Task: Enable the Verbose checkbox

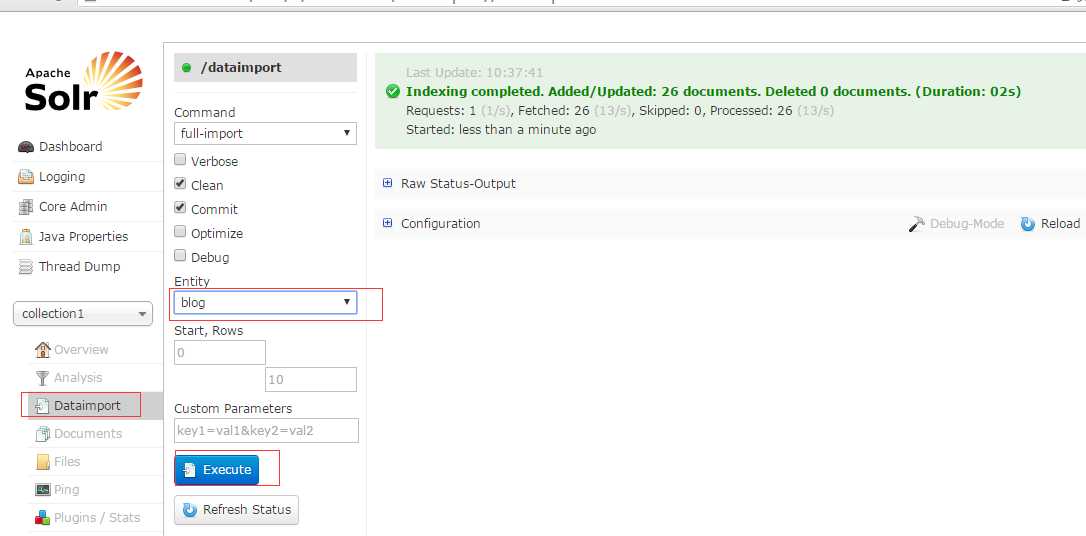Action: tap(180, 160)
